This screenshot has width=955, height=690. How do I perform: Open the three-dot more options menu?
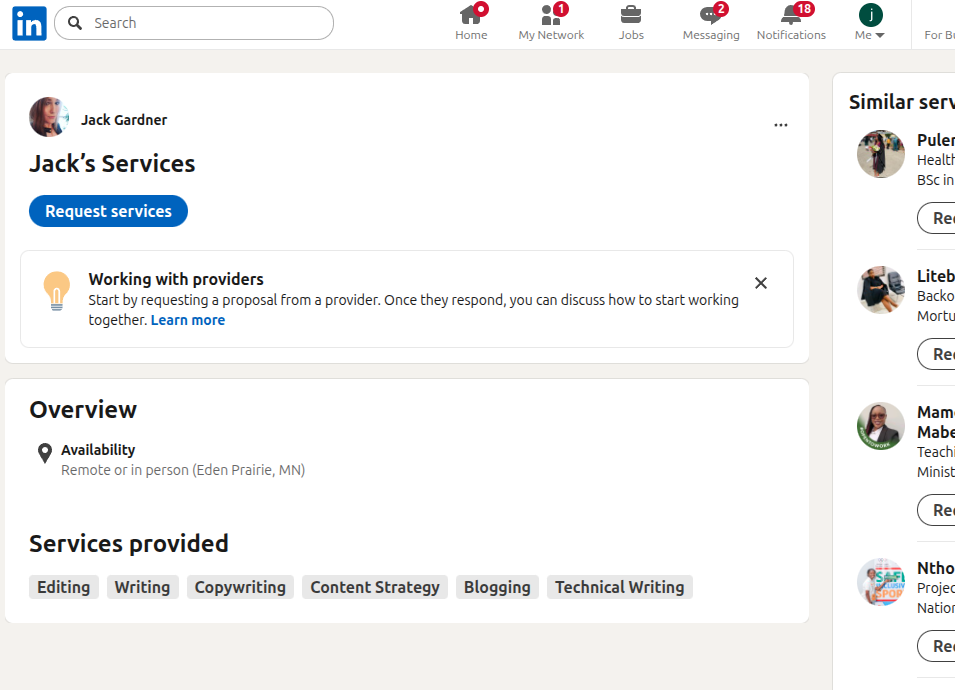click(781, 125)
